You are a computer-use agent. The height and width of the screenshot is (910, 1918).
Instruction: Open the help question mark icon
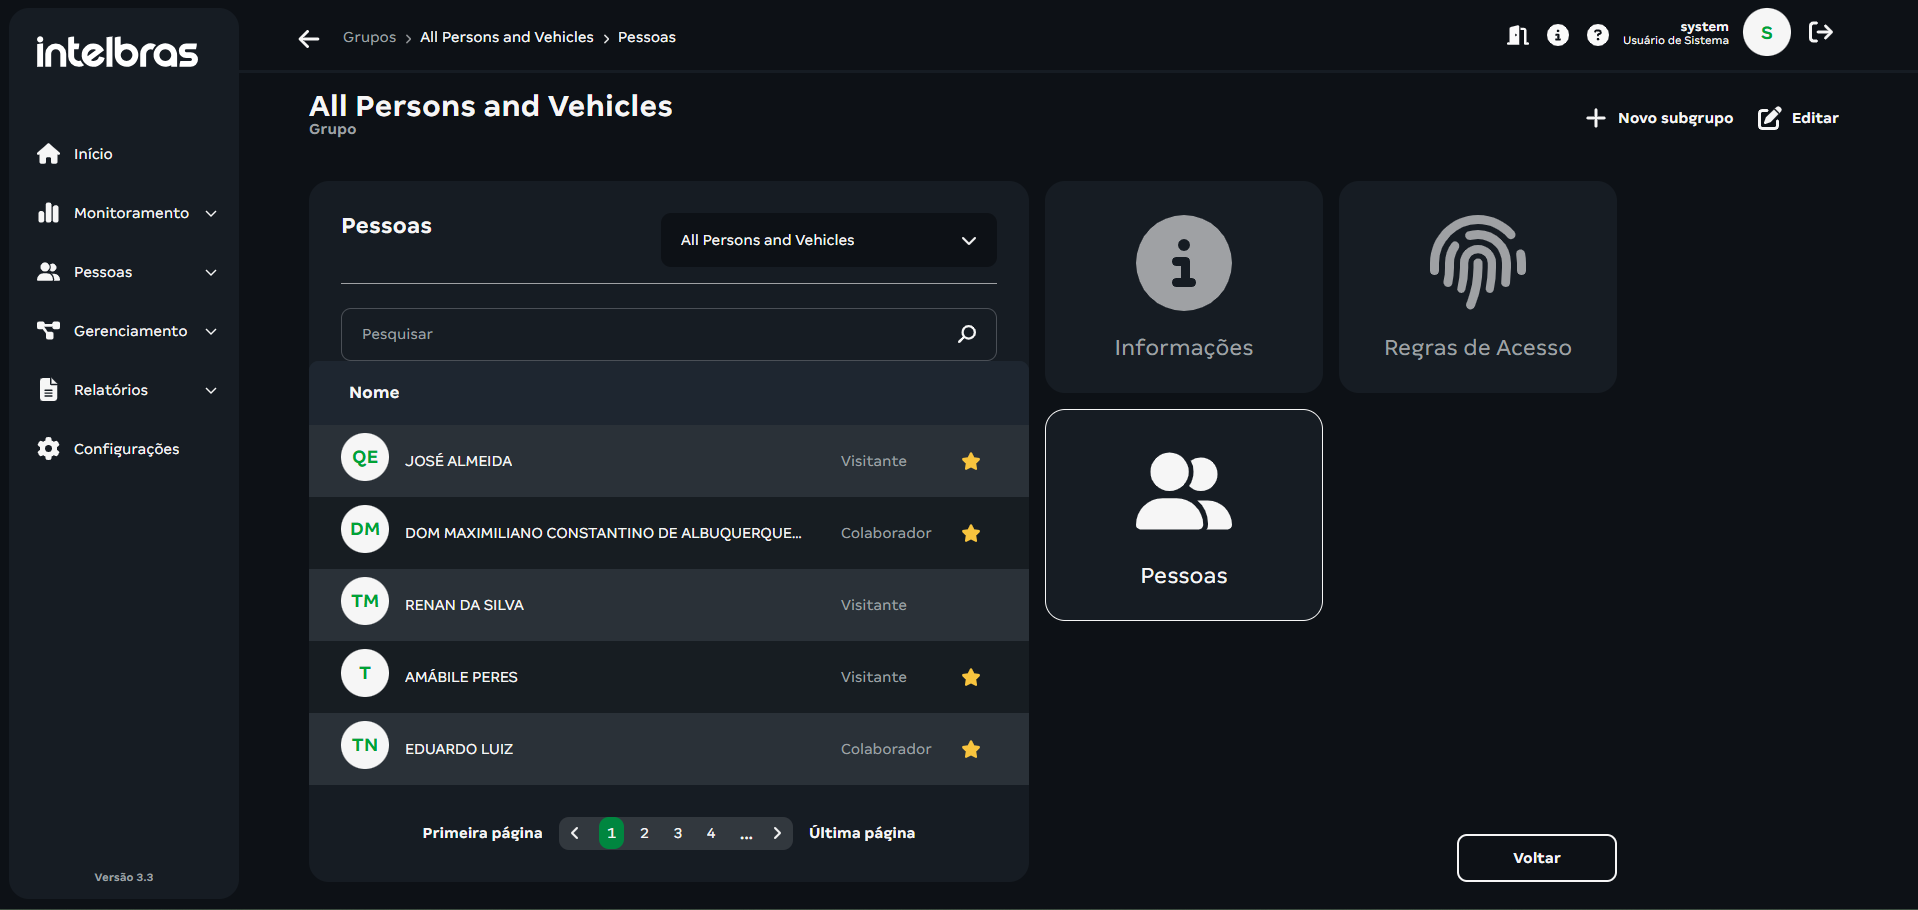coord(1598,36)
